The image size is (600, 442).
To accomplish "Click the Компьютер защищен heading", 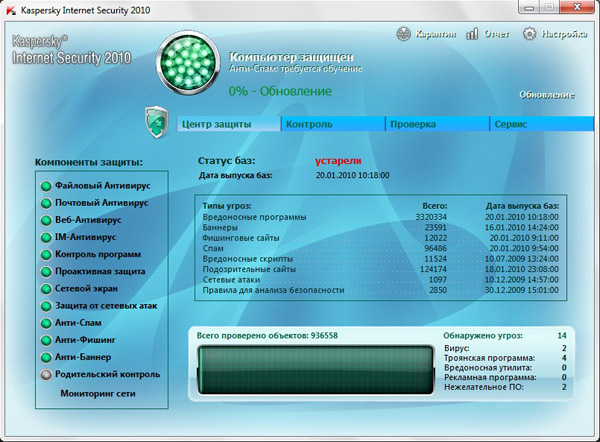I will pos(291,57).
